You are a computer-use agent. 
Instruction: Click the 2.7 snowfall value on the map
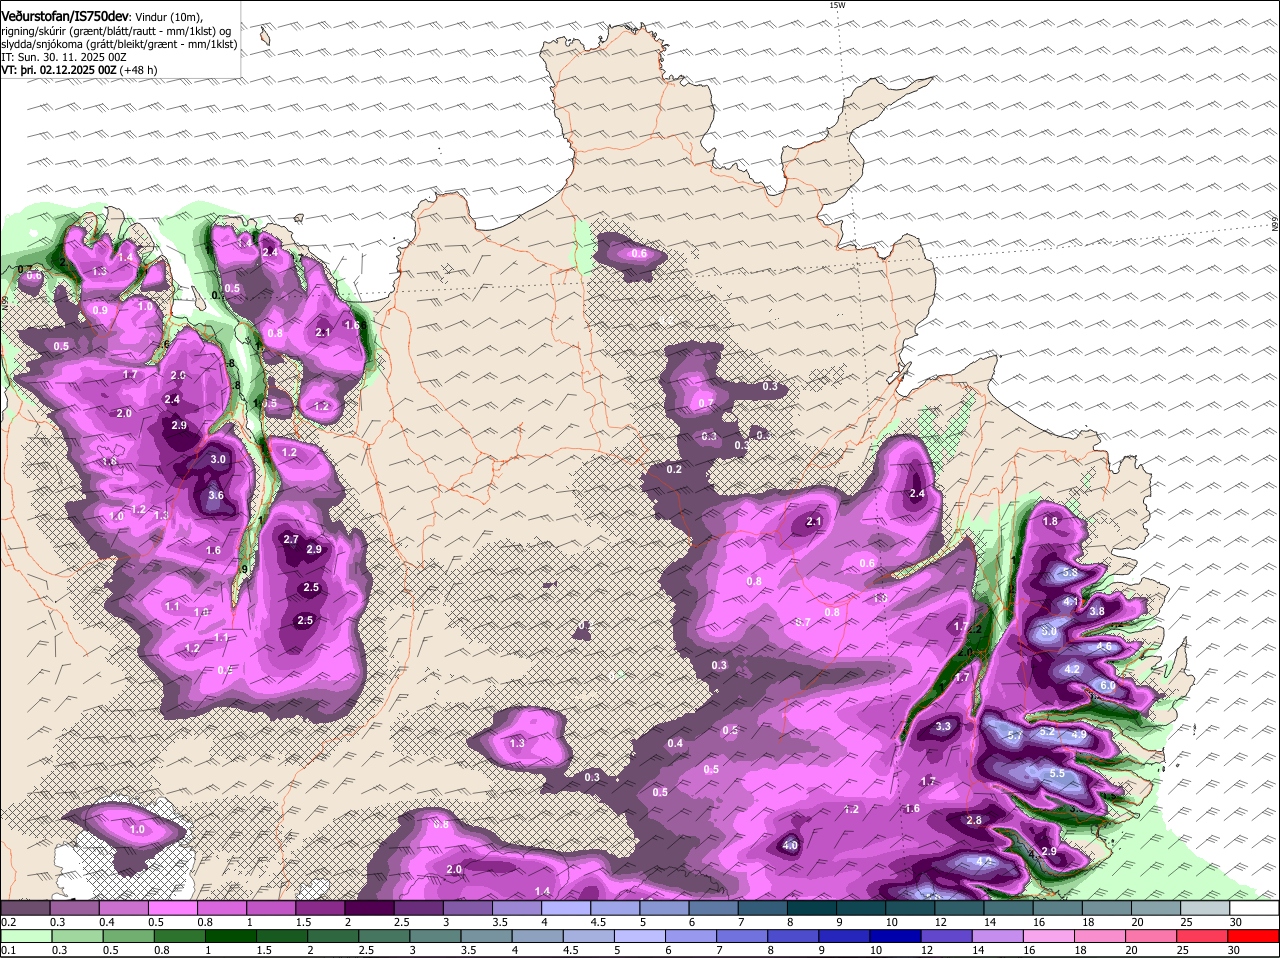[x=291, y=539]
